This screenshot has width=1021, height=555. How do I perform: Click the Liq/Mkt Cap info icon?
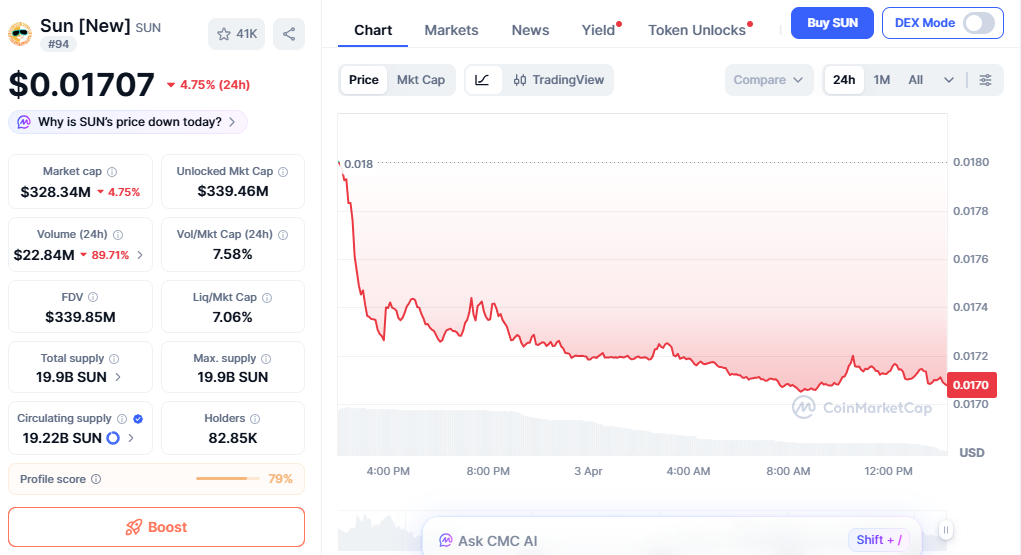[267, 298]
